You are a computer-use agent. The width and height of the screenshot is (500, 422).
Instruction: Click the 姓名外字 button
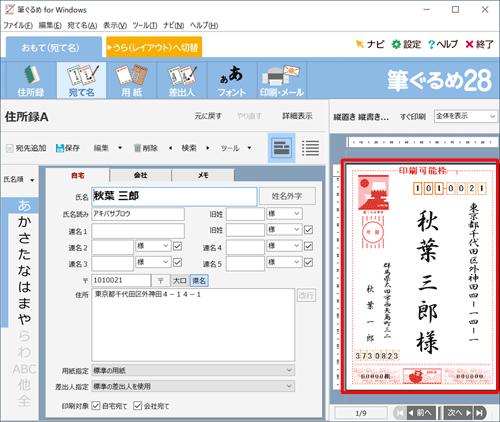pyautogui.click(x=287, y=196)
